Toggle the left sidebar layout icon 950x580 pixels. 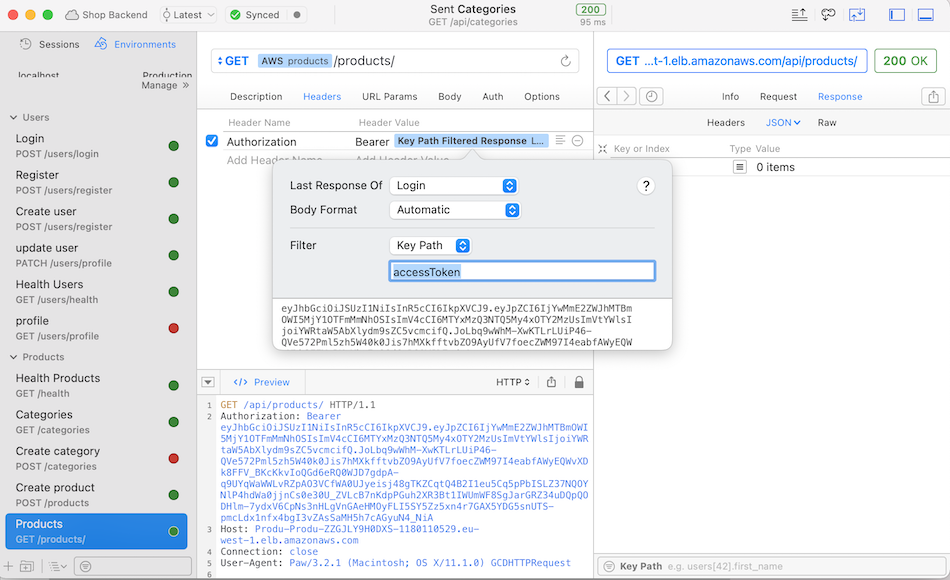[x=897, y=15]
